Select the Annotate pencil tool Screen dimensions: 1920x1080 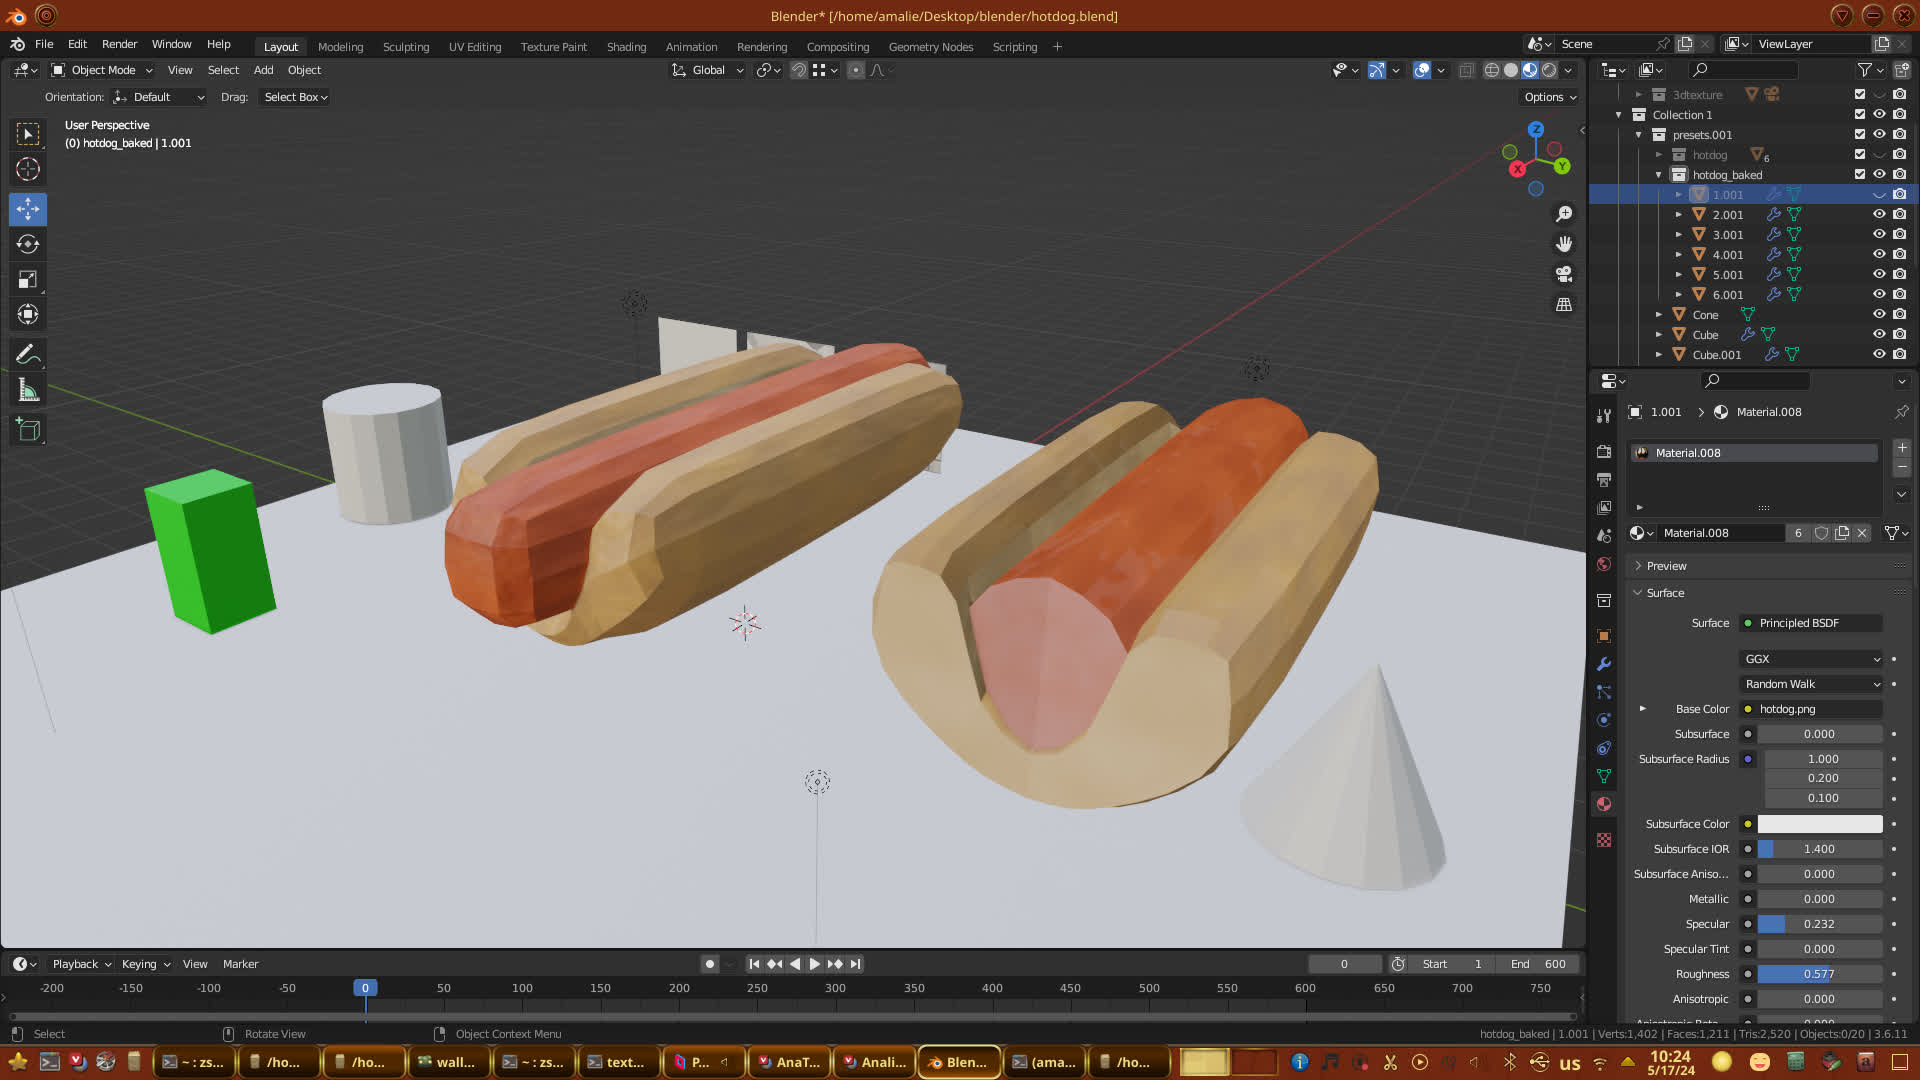coord(28,355)
